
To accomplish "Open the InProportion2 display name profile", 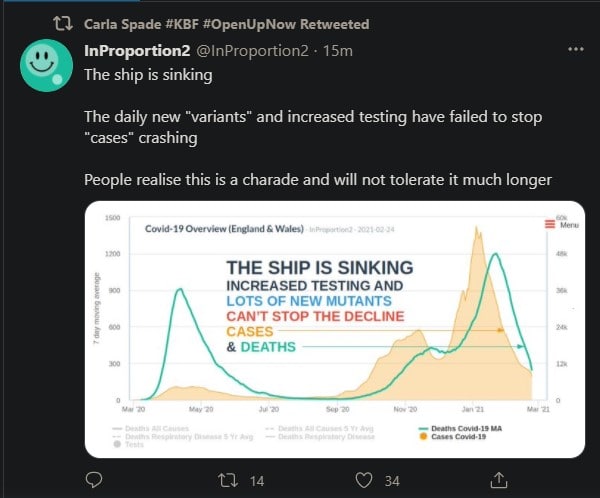I will (x=137, y=51).
